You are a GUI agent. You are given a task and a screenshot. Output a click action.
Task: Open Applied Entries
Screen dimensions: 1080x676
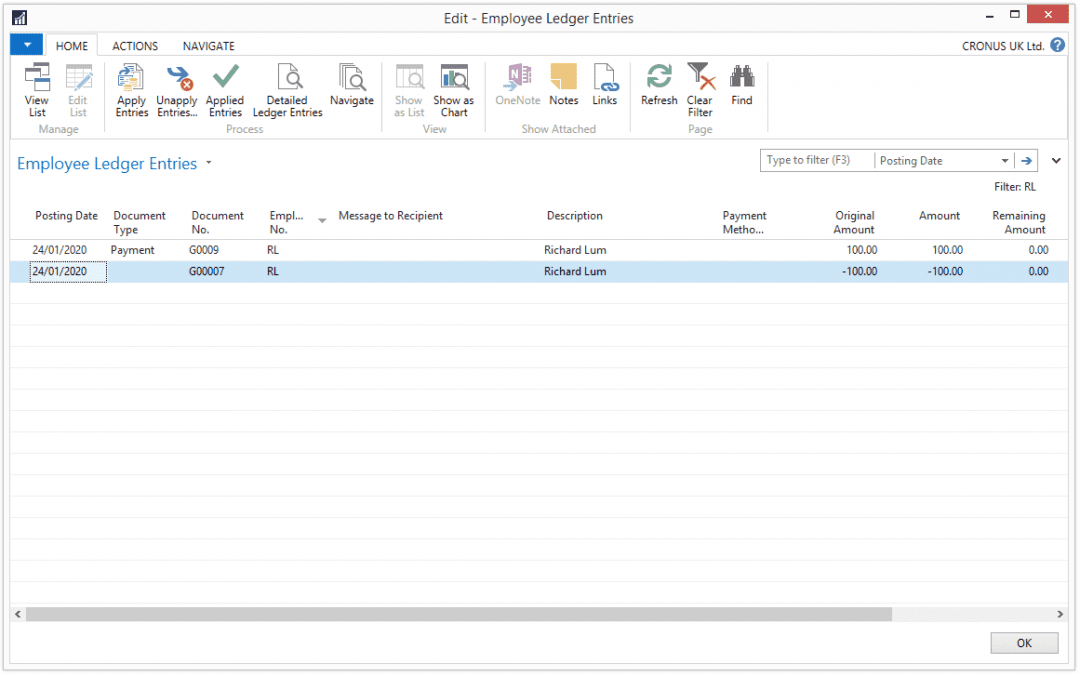tap(225, 90)
